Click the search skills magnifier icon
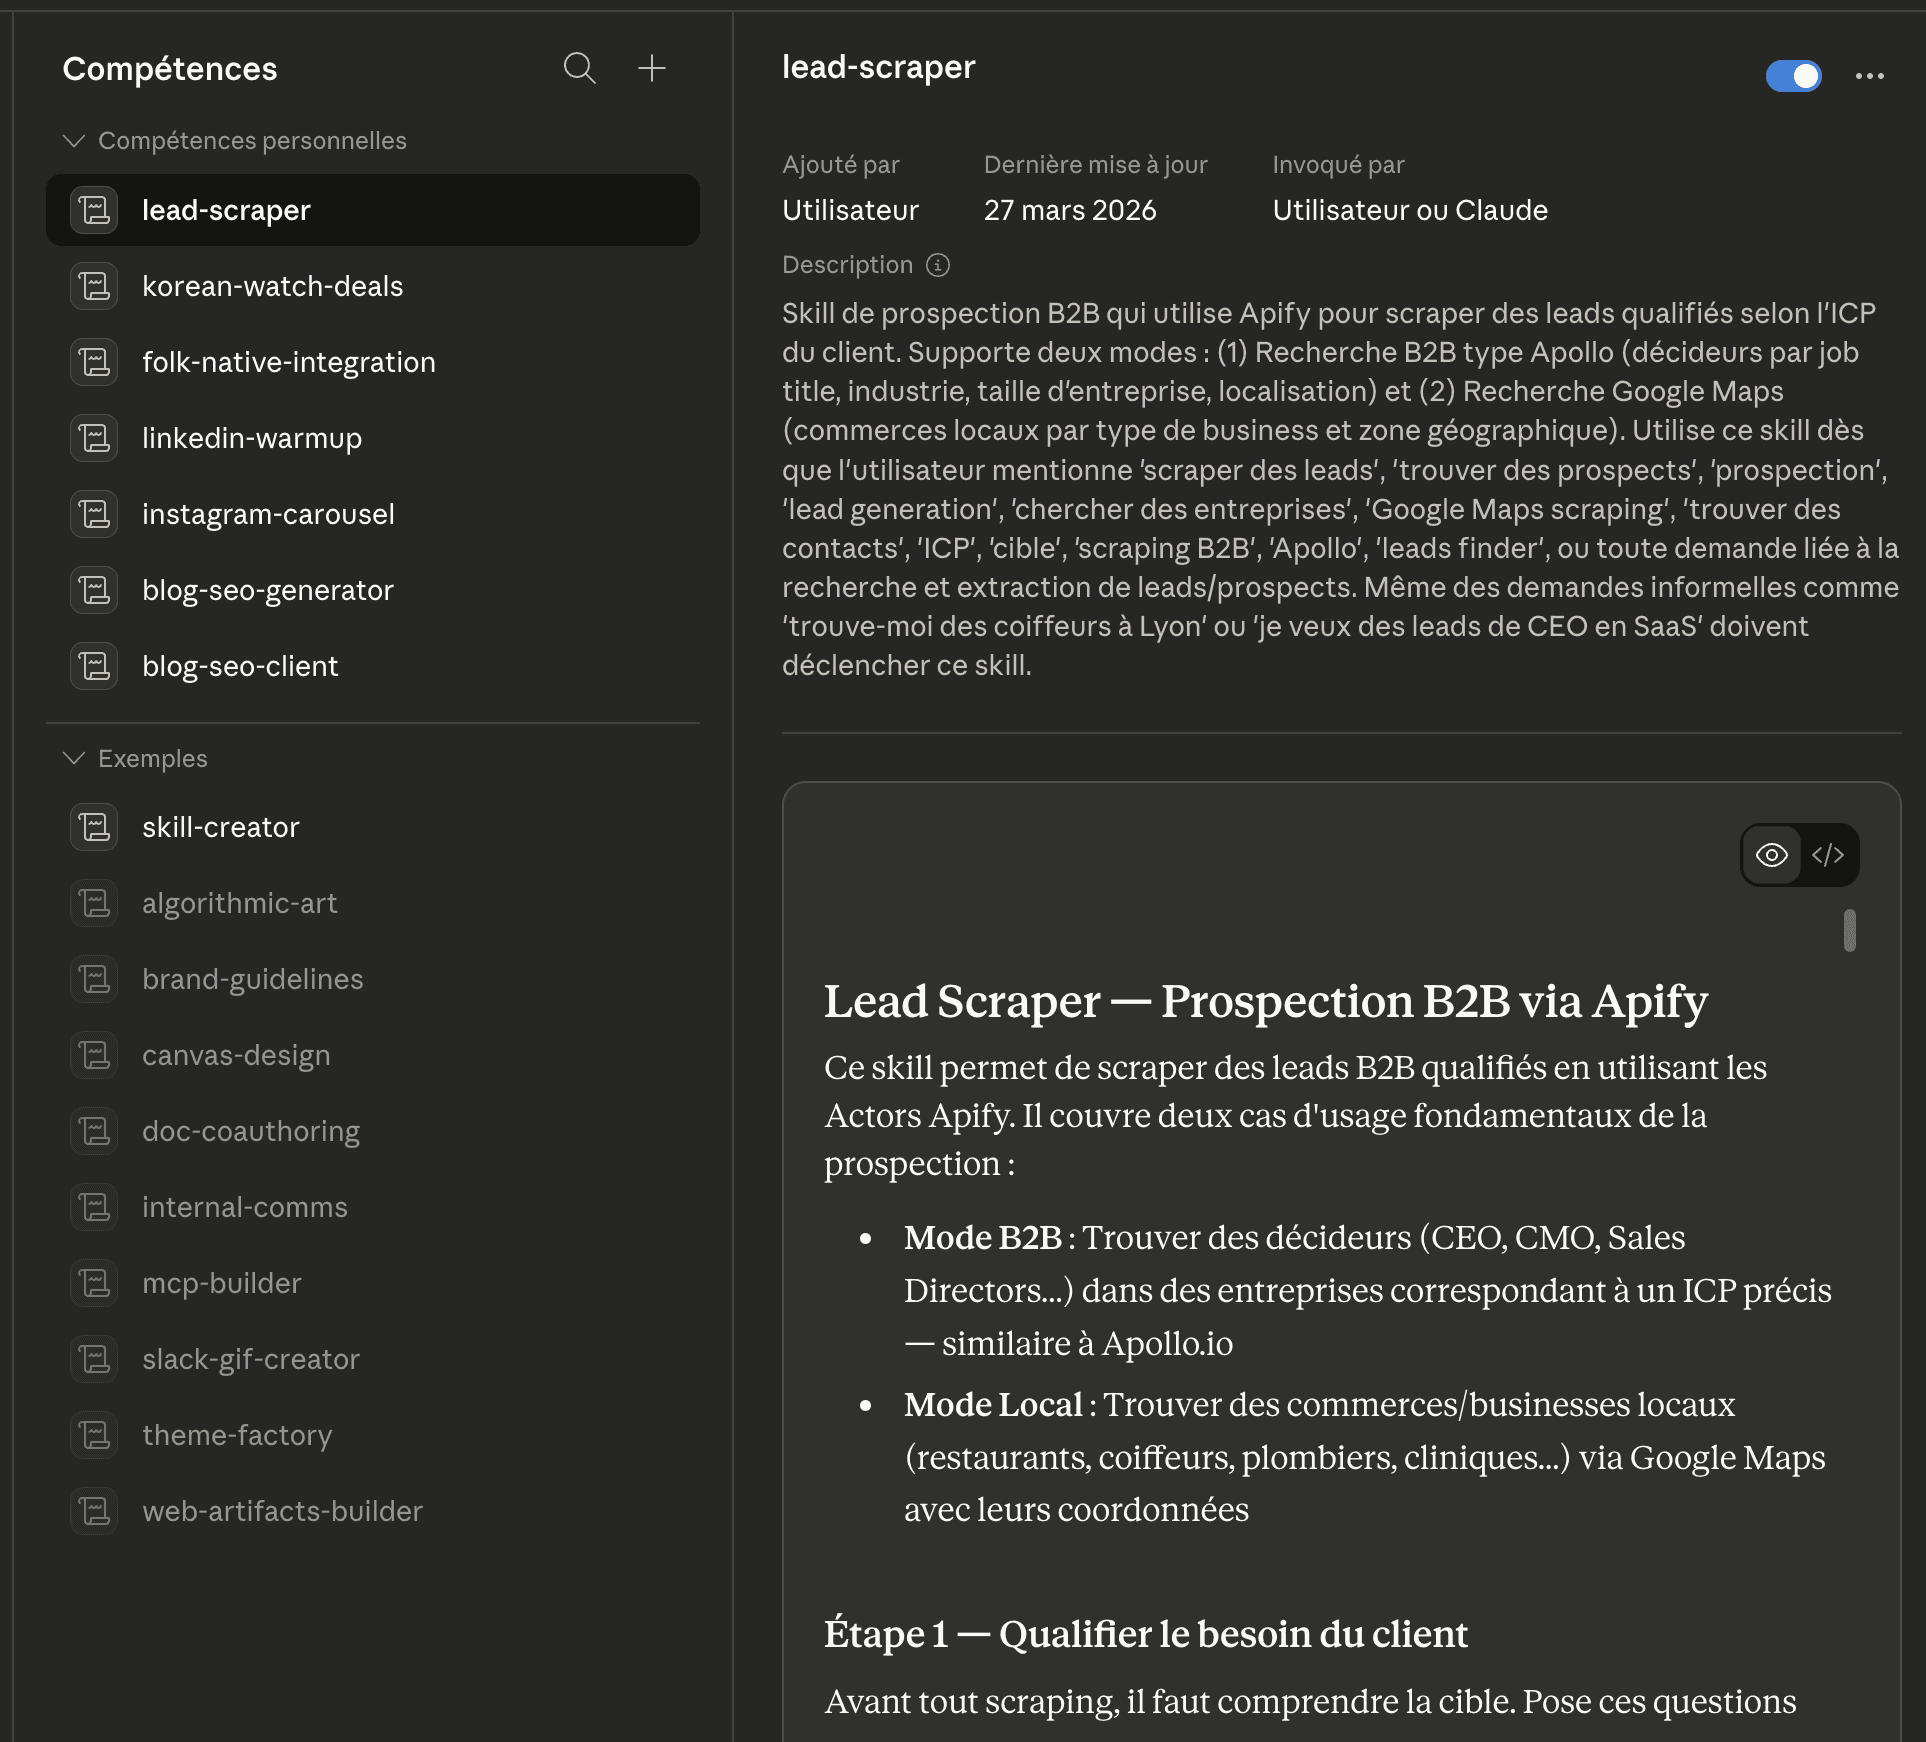The height and width of the screenshot is (1742, 1926). [x=579, y=68]
